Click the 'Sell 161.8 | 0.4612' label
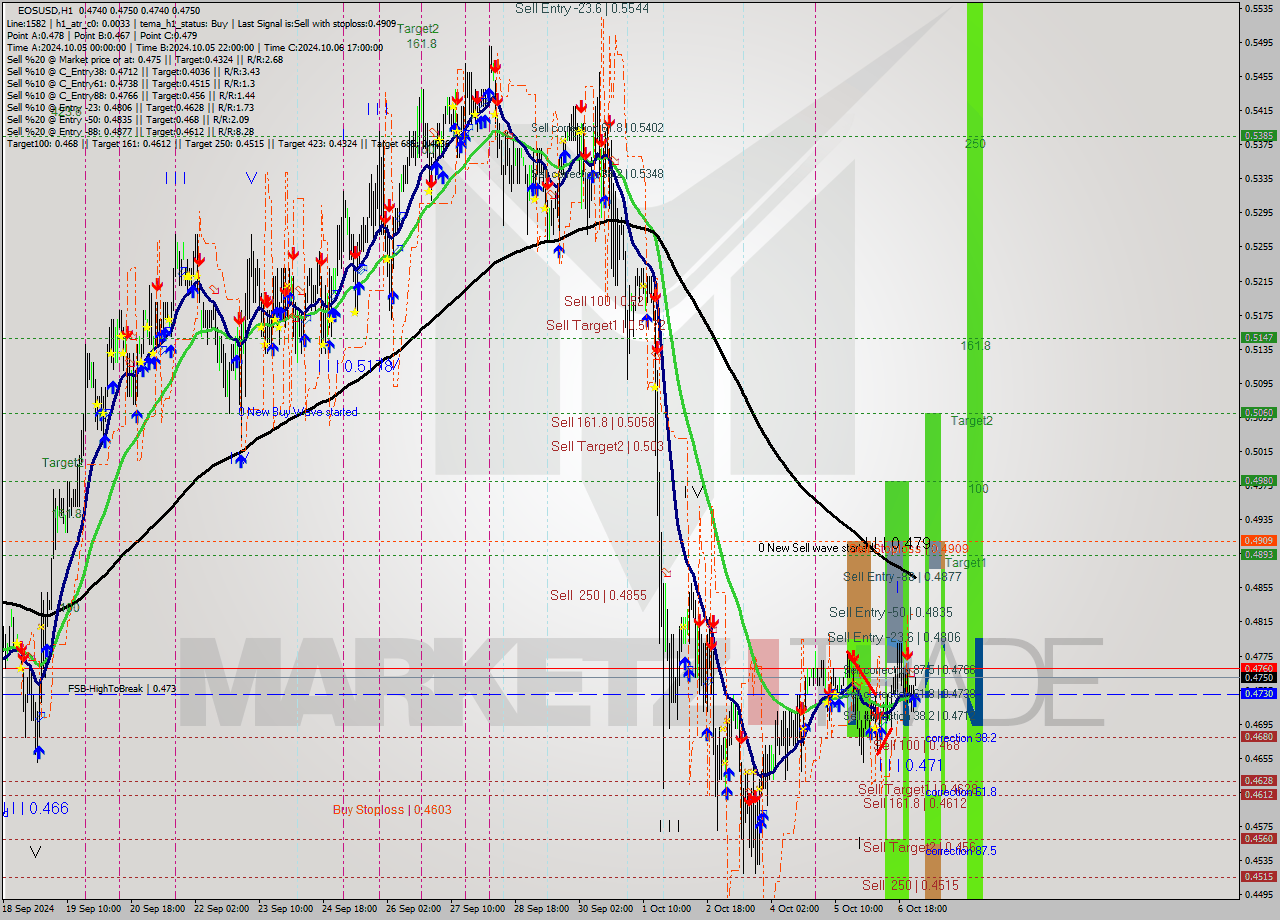The height and width of the screenshot is (920, 1280). 915,803
